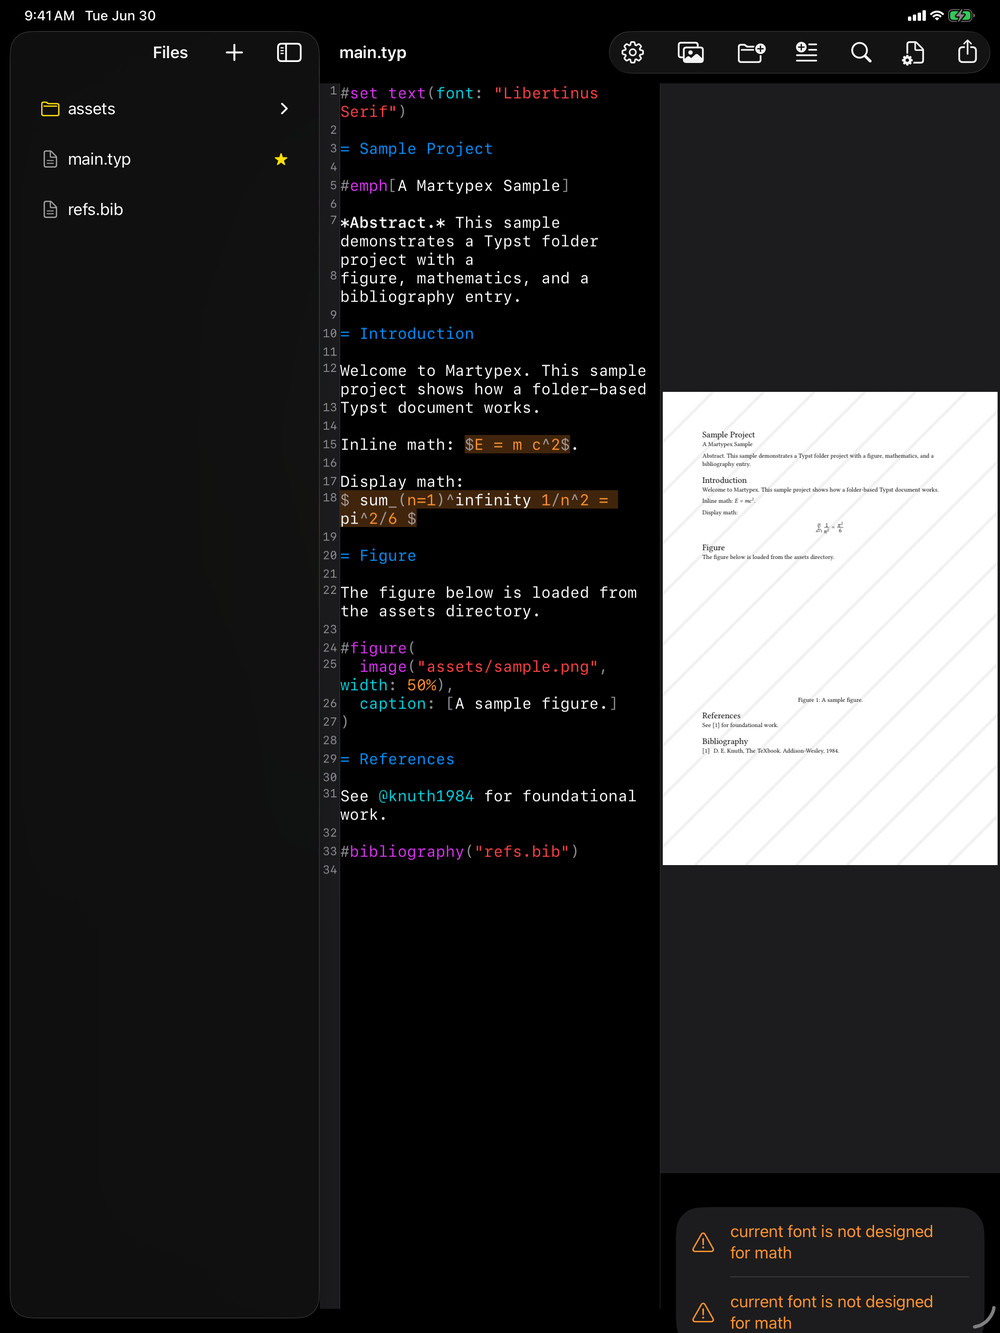Image resolution: width=1000 pixels, height=1333 pixels.
Task: Open the settings gear in toolbar
Action: 633,52
